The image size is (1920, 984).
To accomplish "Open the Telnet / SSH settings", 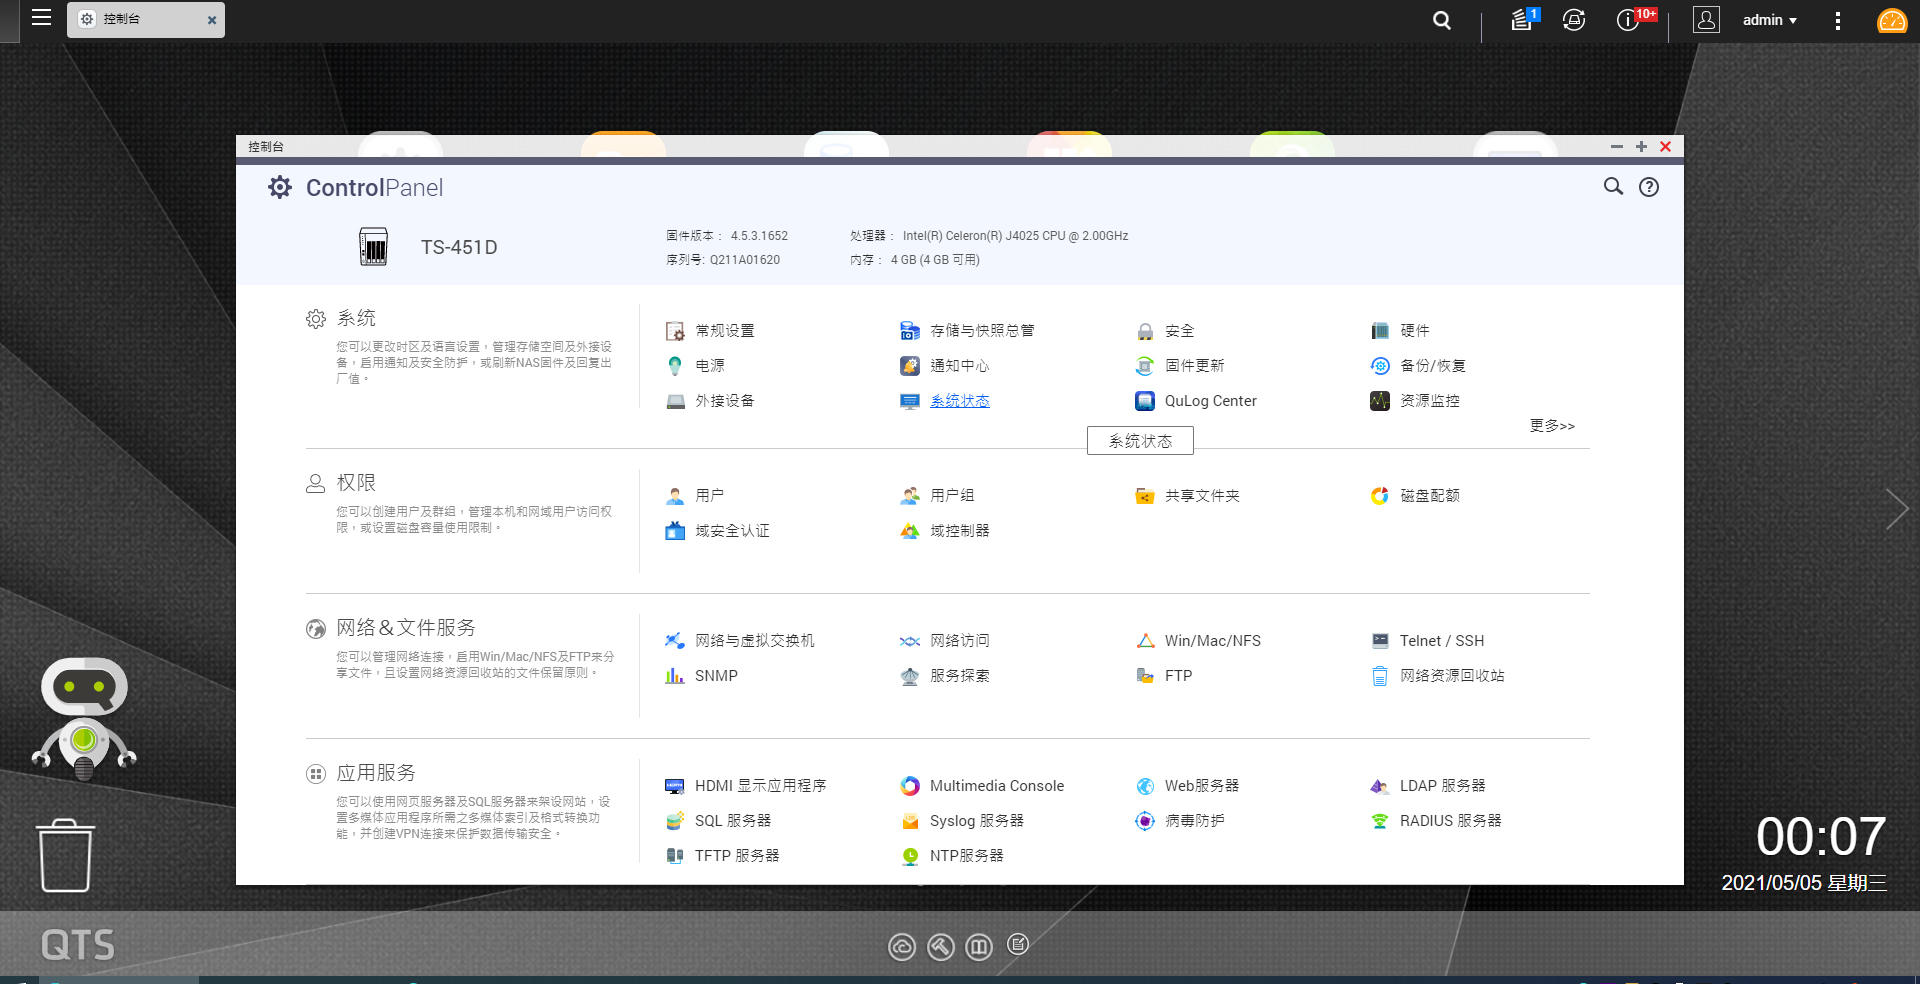I will pyautogui.click(x=1439, y=640).
